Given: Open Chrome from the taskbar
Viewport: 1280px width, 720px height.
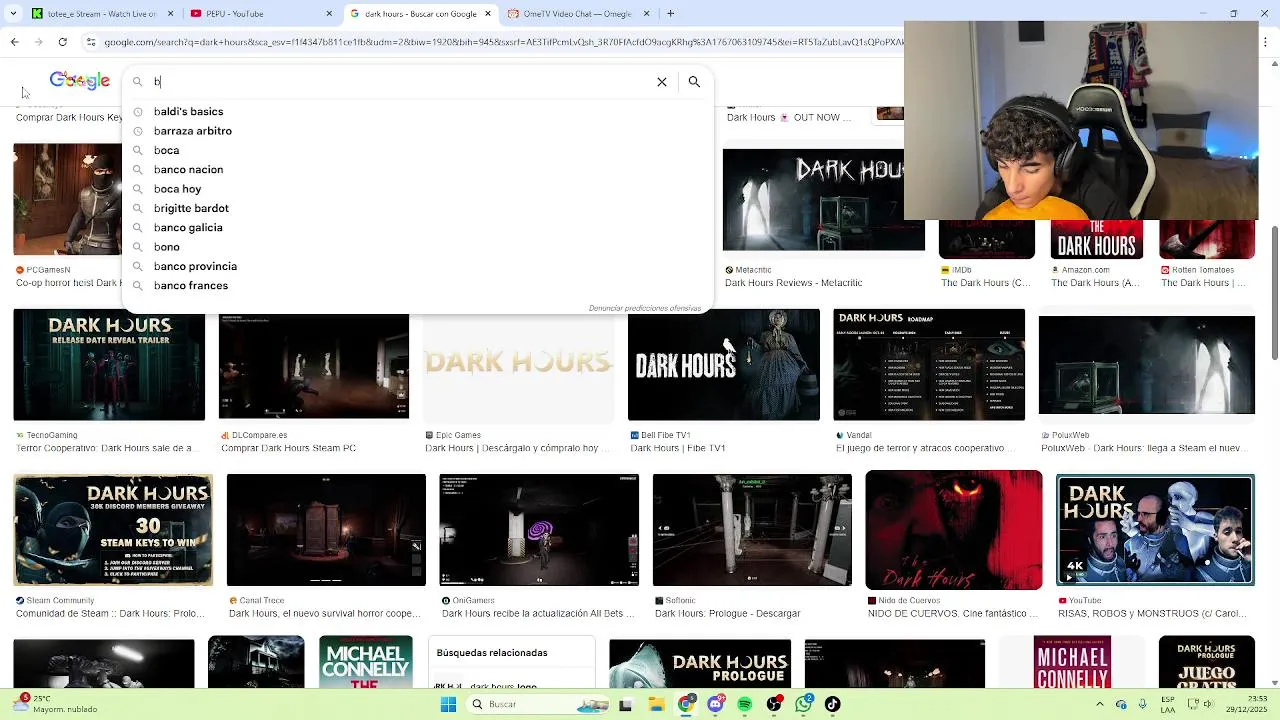Looking at the screenshot, I should click(686, 704).
